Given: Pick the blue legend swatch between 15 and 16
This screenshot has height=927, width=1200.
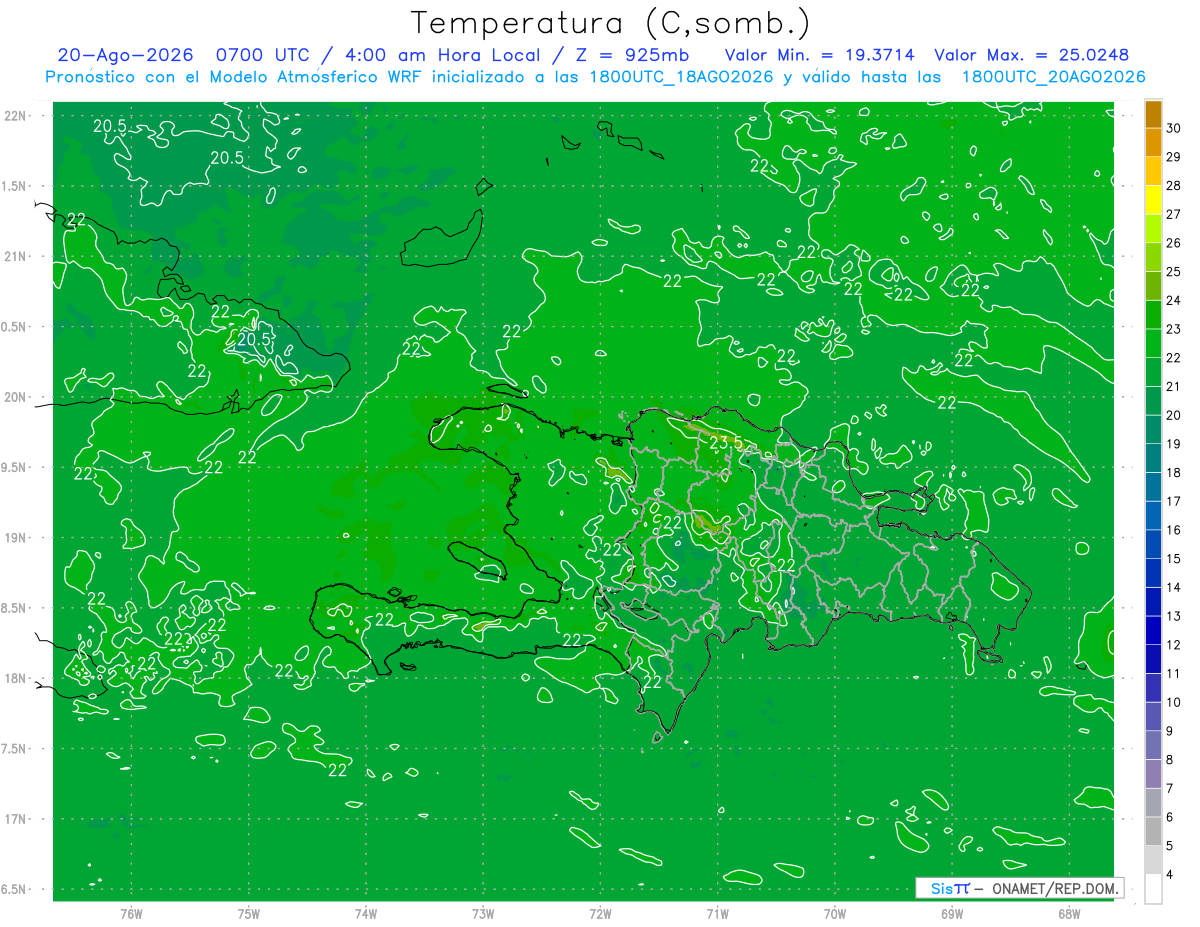Looking at the screenshot, I should (1153, 544).
